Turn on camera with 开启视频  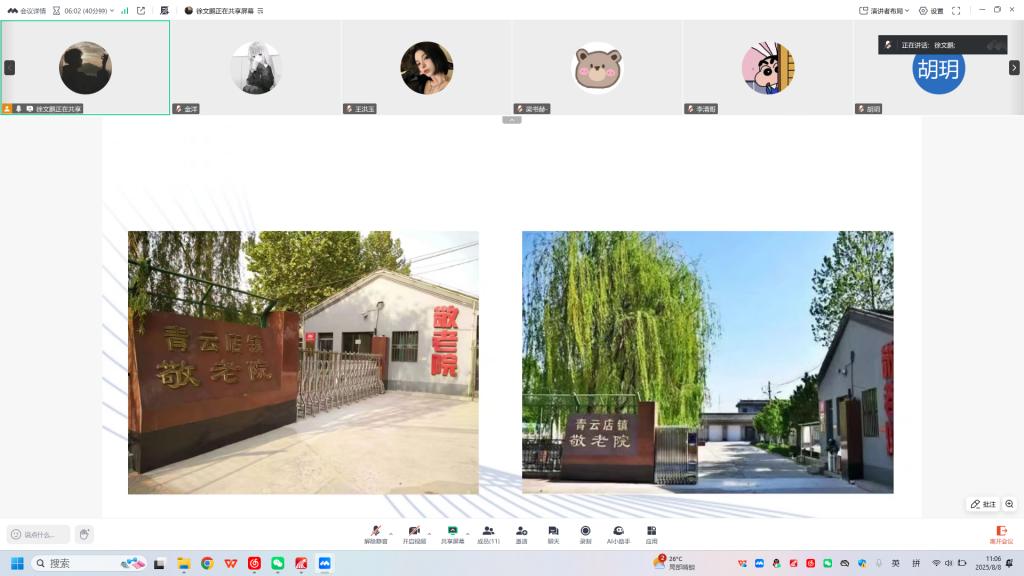[x=414, y=534]
